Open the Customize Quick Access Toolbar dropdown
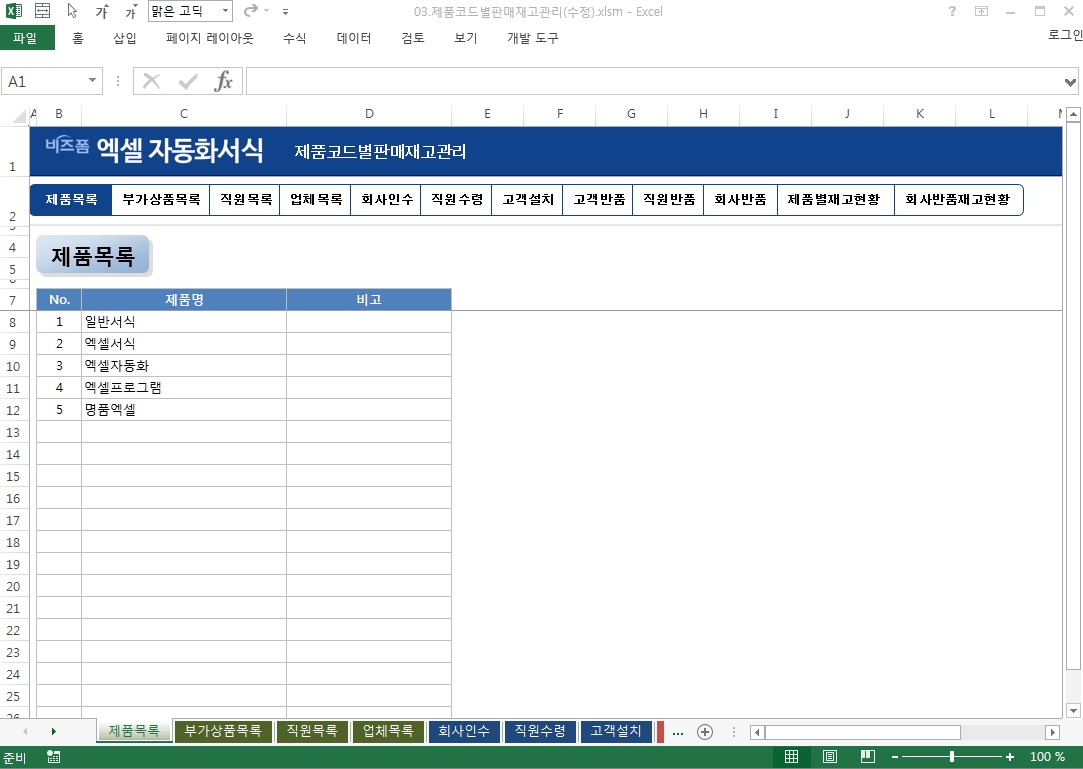This screenshot has width=1083, height=769. [x=285, y=12]
